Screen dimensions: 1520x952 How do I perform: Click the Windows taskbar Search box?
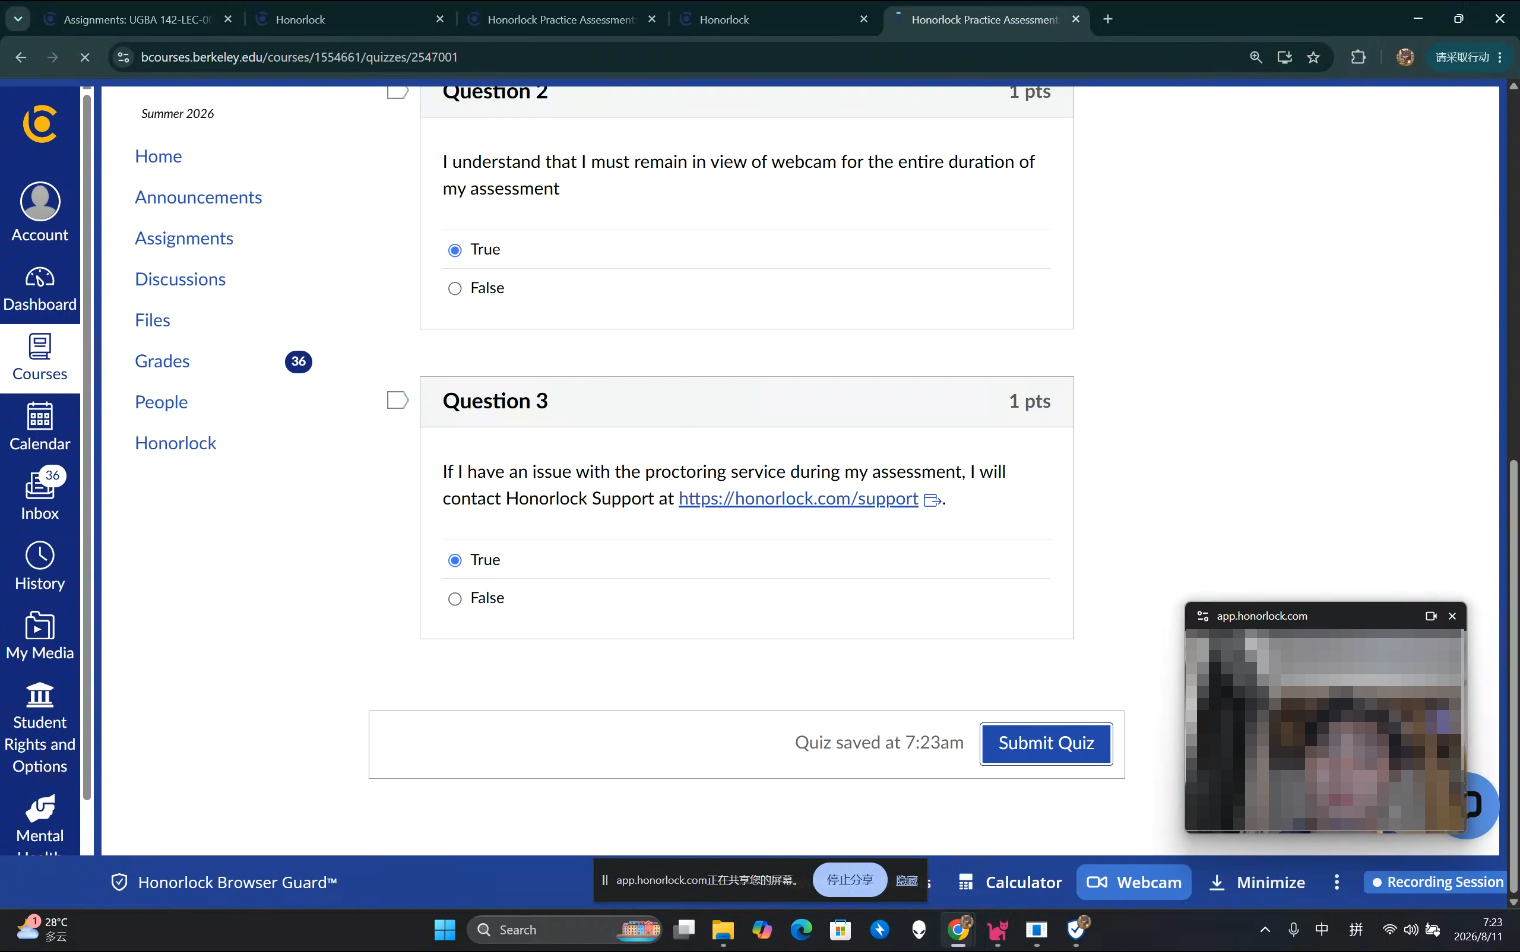(565, 930)
